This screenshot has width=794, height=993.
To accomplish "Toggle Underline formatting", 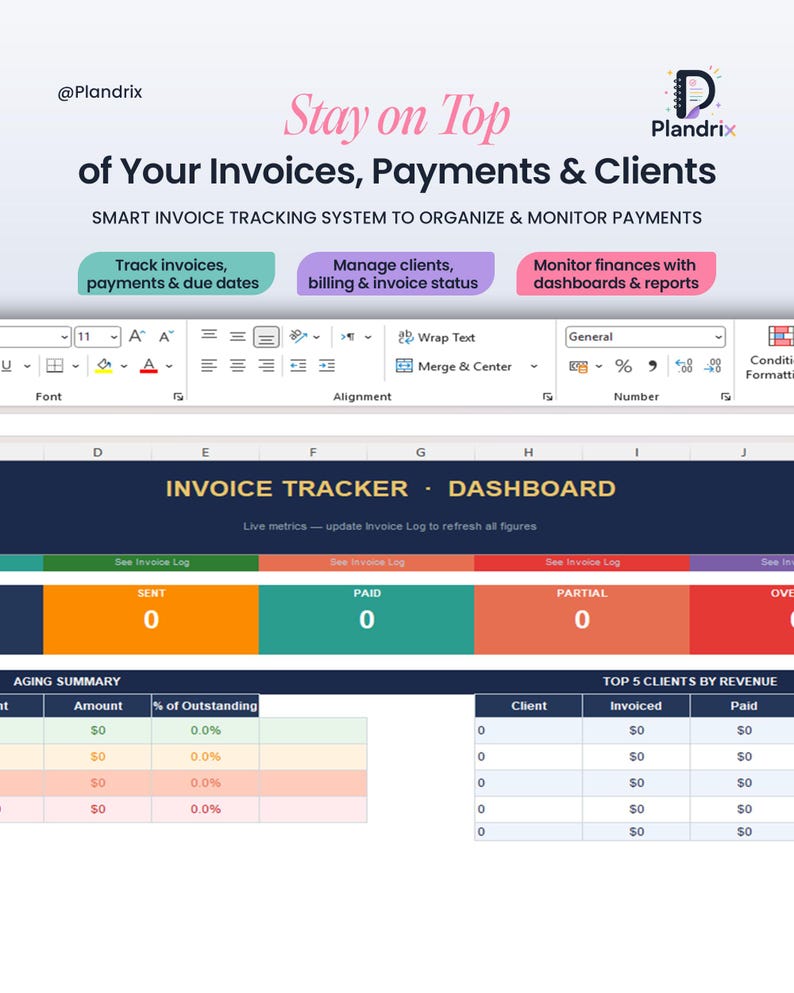I will click(6, 365).
